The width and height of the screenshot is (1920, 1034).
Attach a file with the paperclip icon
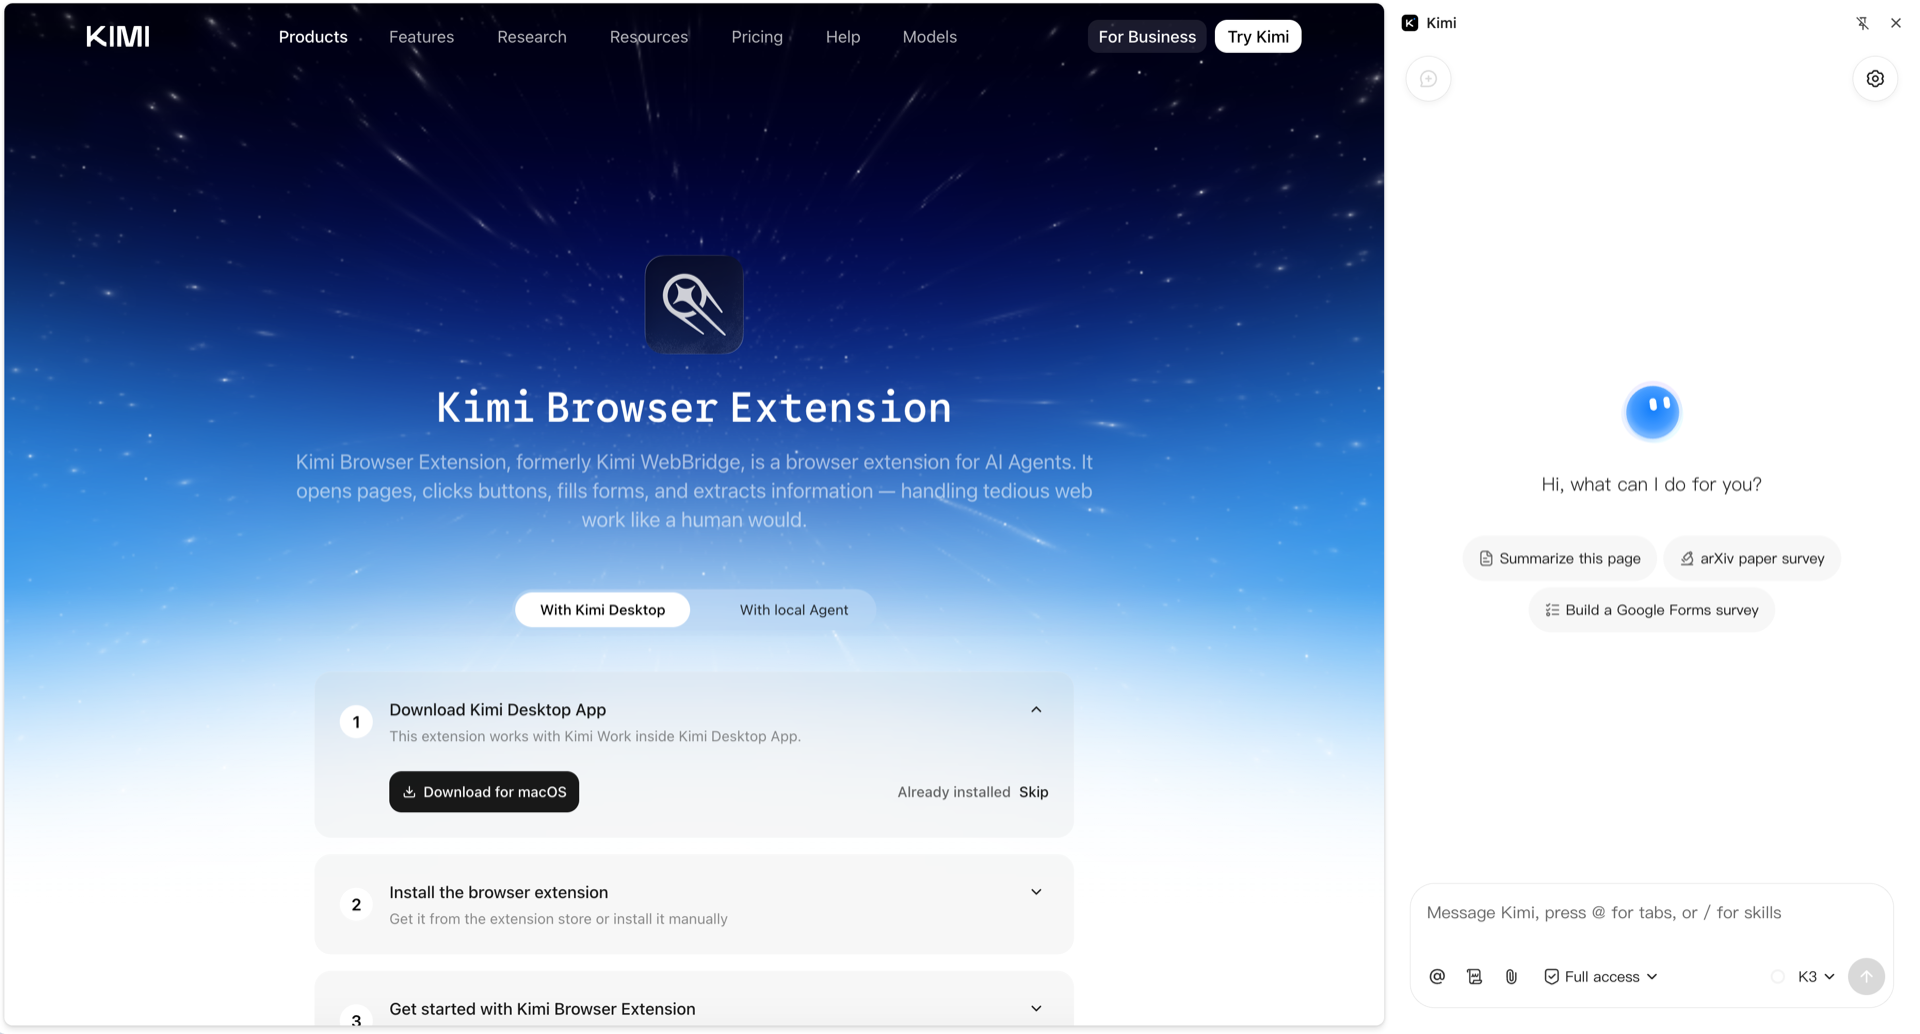coord(1511,976)
